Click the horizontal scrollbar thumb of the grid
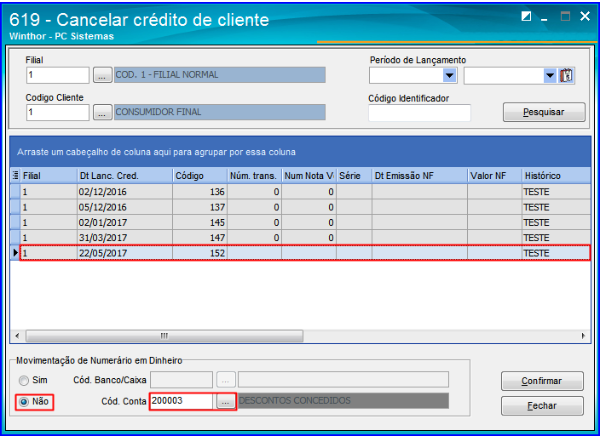The width and height of the screenshot is (602, 436). click(164, 336)
